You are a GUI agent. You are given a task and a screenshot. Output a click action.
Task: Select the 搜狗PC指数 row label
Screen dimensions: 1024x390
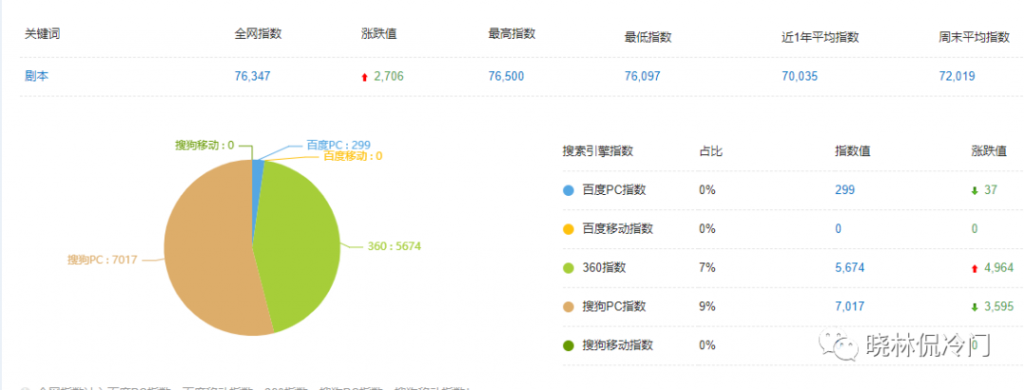pyautogui.click(x=615, y=306)
